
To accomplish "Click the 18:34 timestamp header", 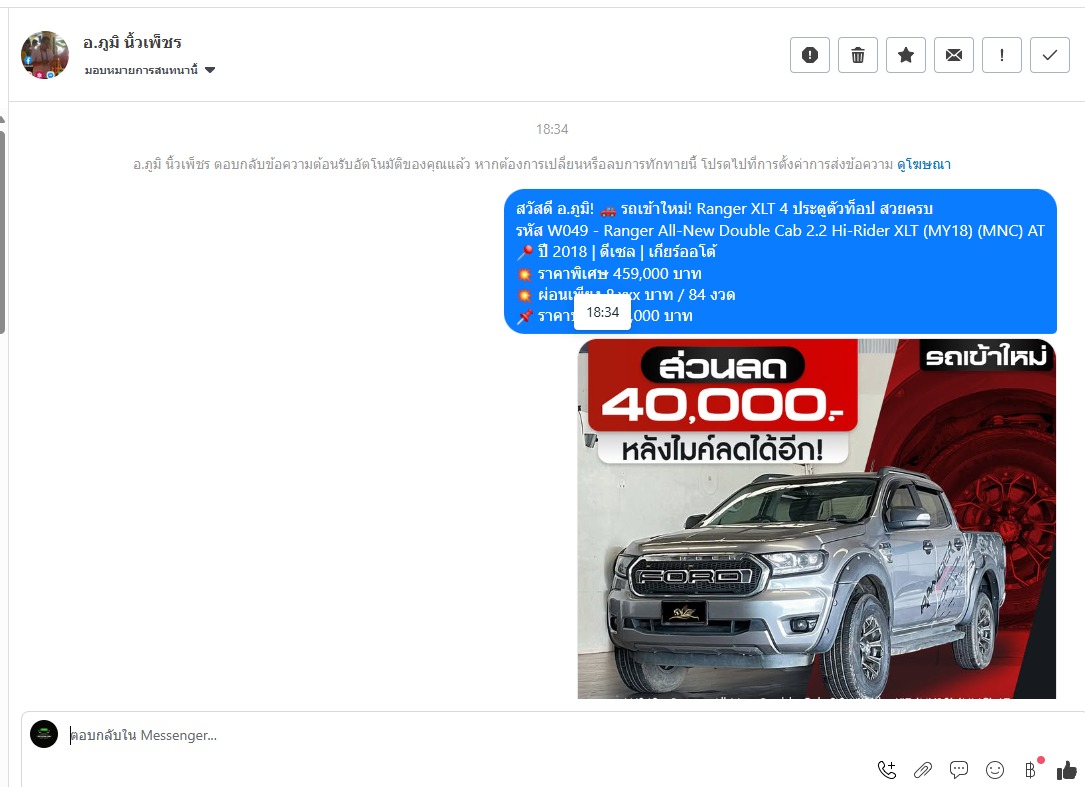I will 551,129.
